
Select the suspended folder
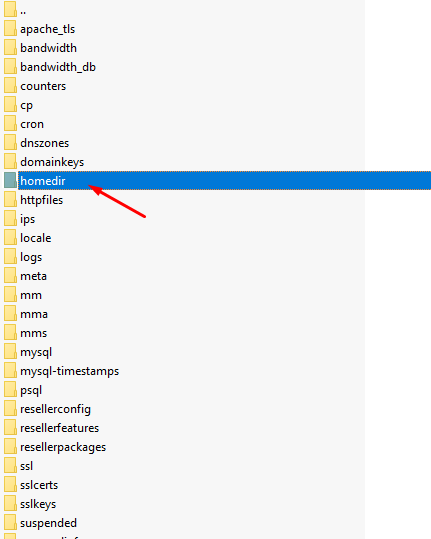(x=48, y=523)
